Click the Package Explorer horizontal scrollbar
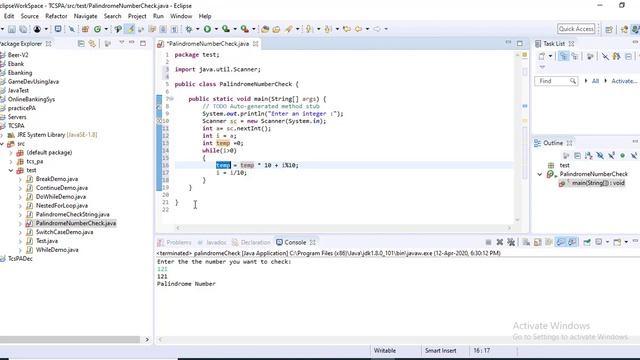The image size is (640, 360). click(70, 339)
